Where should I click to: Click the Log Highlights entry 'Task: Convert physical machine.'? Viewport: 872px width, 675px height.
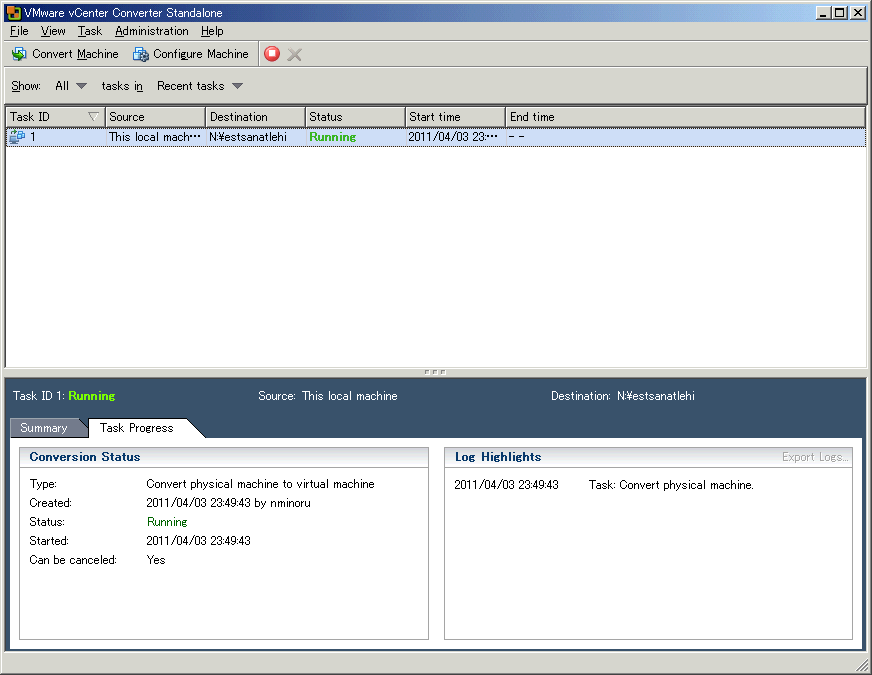[671, 485]
